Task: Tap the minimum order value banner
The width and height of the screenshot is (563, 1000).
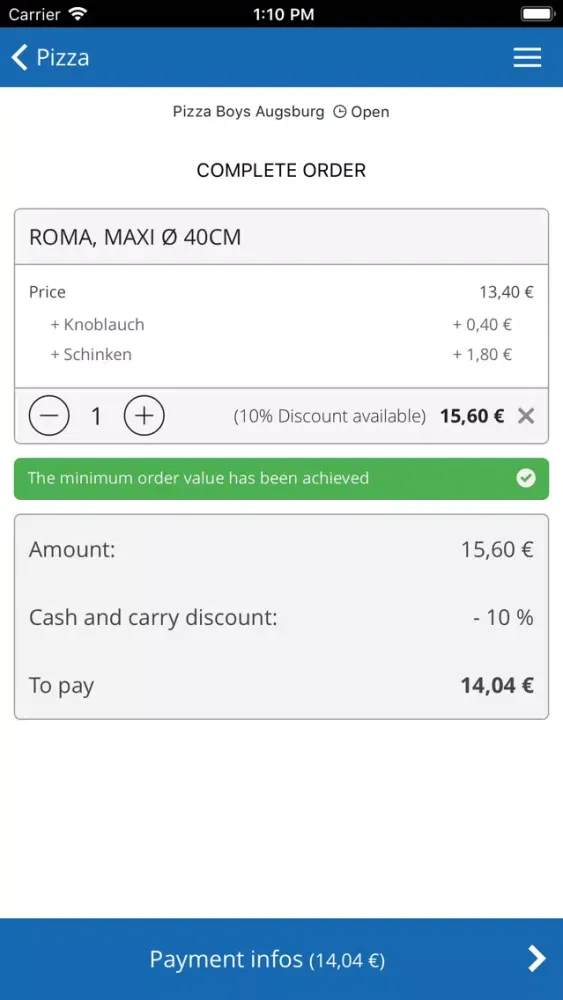Action: tap(281, 478)
